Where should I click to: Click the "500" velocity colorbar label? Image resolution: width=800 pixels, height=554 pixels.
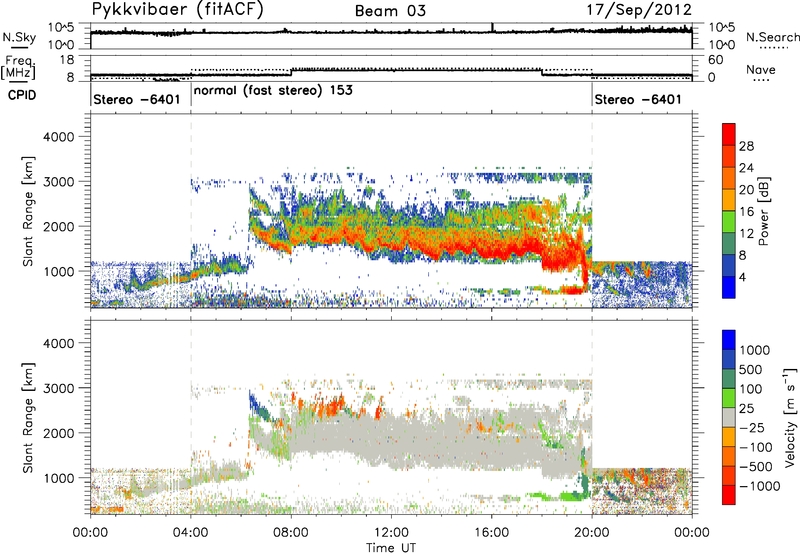[751, 370]
